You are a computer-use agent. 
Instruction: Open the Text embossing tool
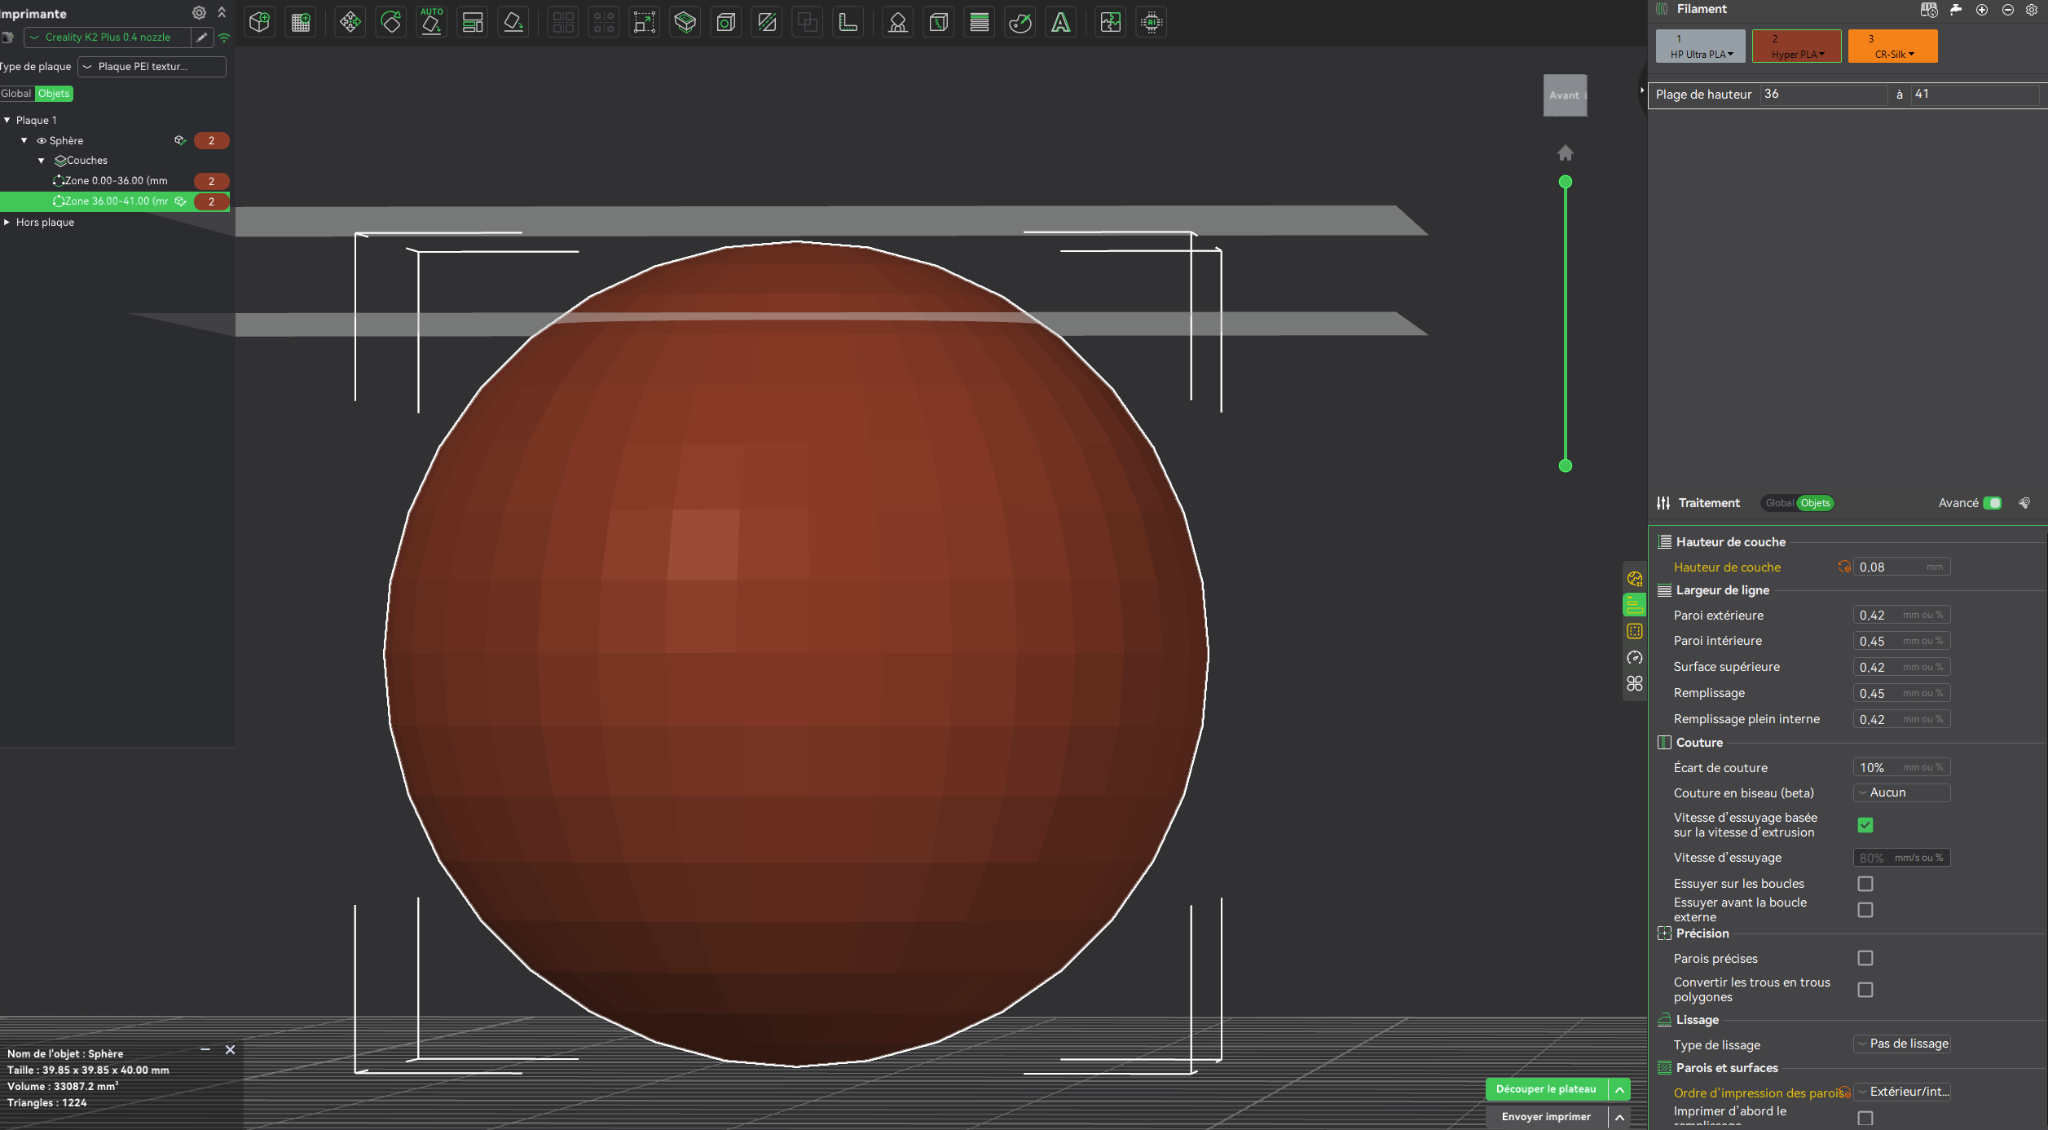point(1061,22)
